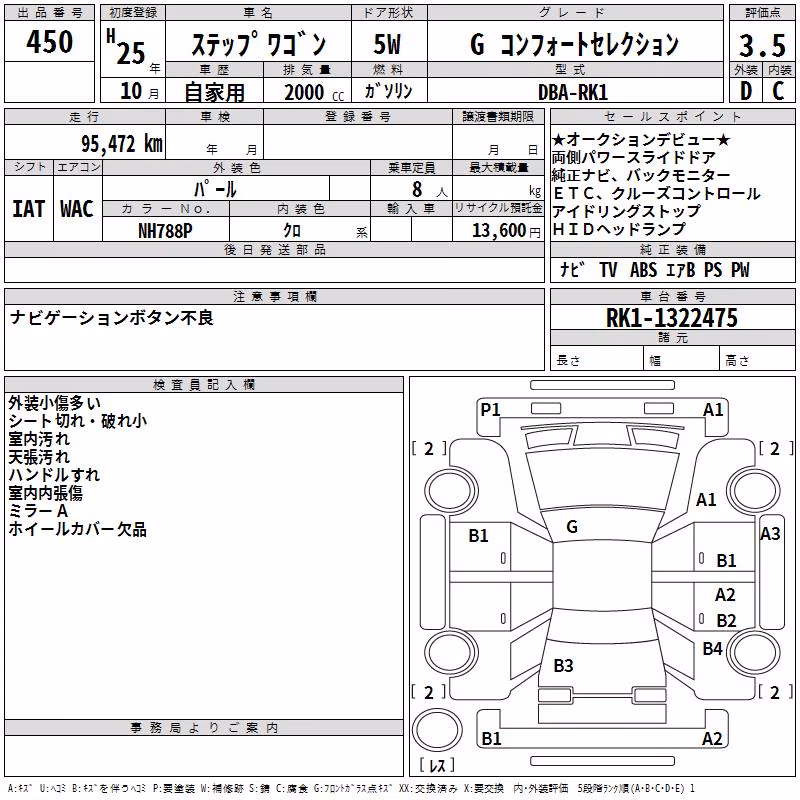Click the spare tire レス circle

point(437,730)
